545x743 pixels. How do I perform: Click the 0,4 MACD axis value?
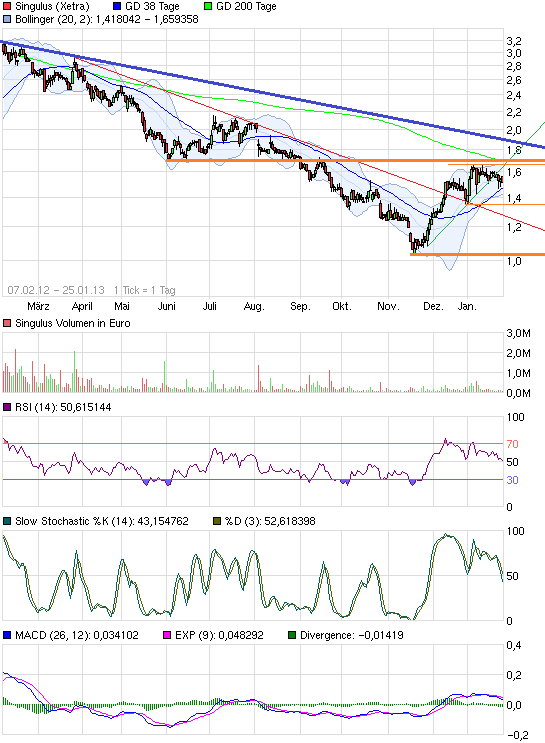point(514,645)
